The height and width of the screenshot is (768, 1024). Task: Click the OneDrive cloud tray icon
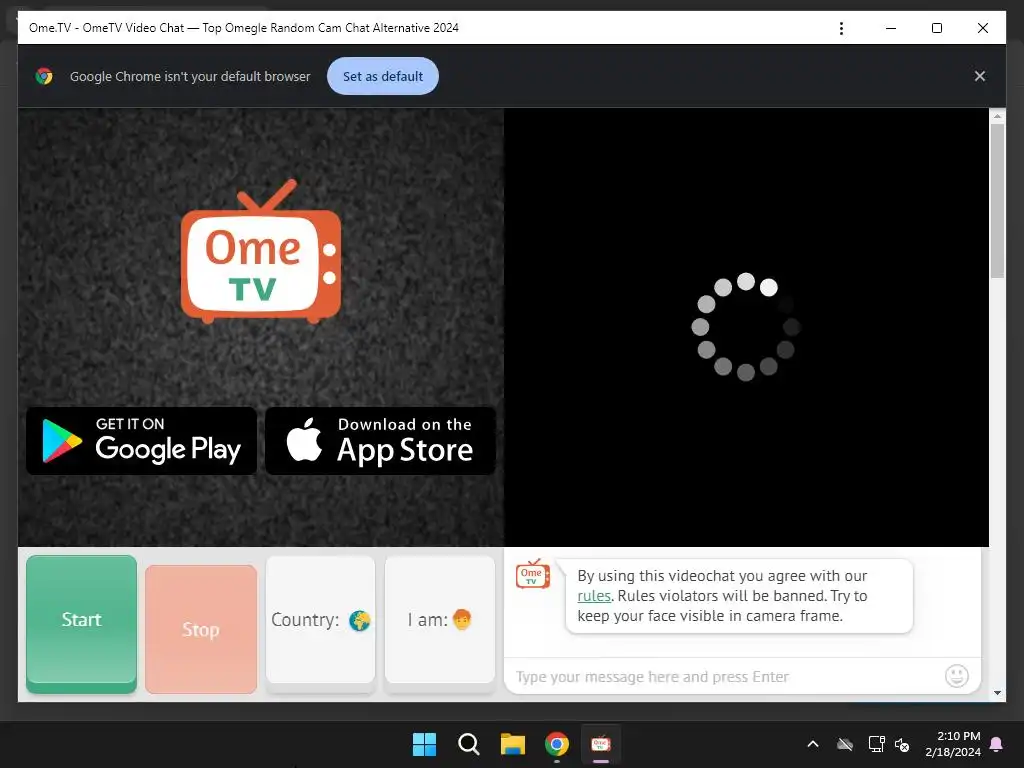tap(845, 744)
